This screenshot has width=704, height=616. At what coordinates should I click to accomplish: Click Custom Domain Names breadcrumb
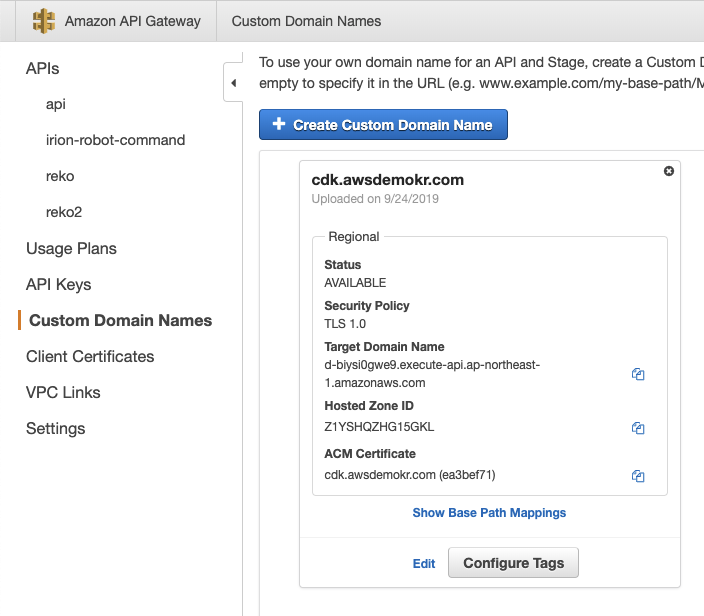(x=306, y=21)
